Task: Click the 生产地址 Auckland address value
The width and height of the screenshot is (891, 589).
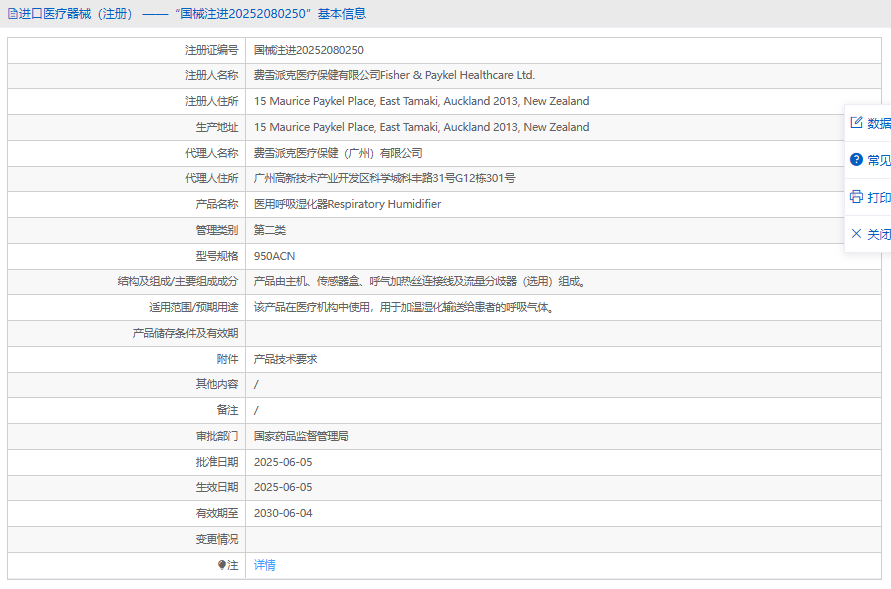Action: pos(421,127)
